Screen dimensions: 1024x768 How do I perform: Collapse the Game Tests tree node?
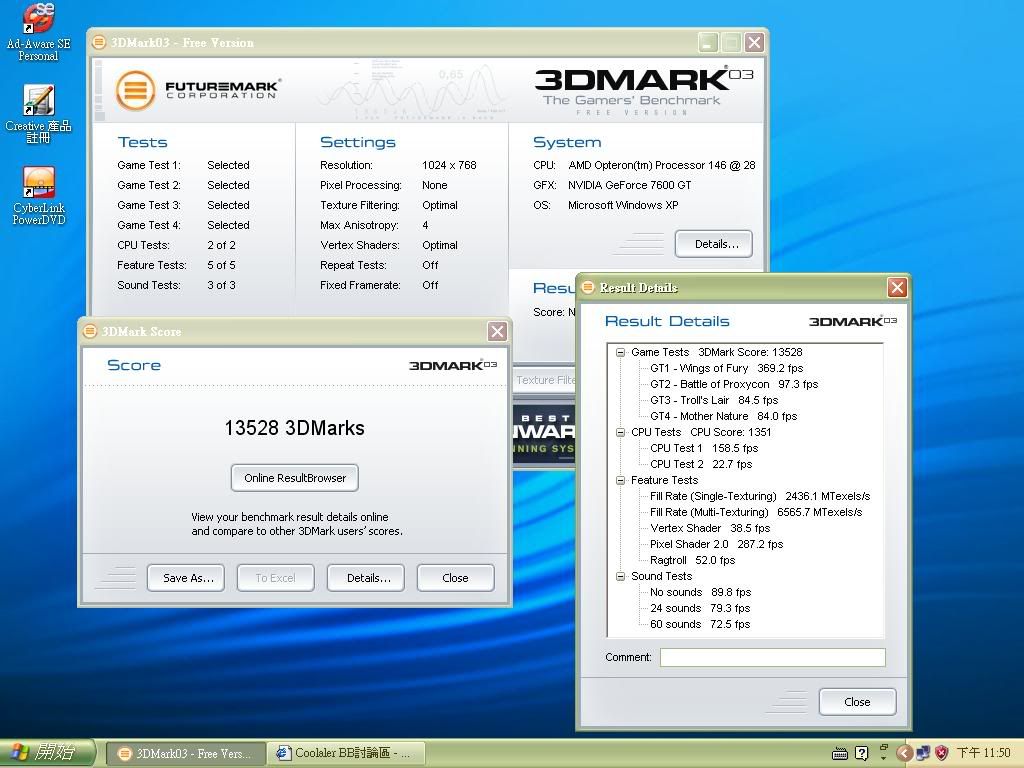click(620, 352)
